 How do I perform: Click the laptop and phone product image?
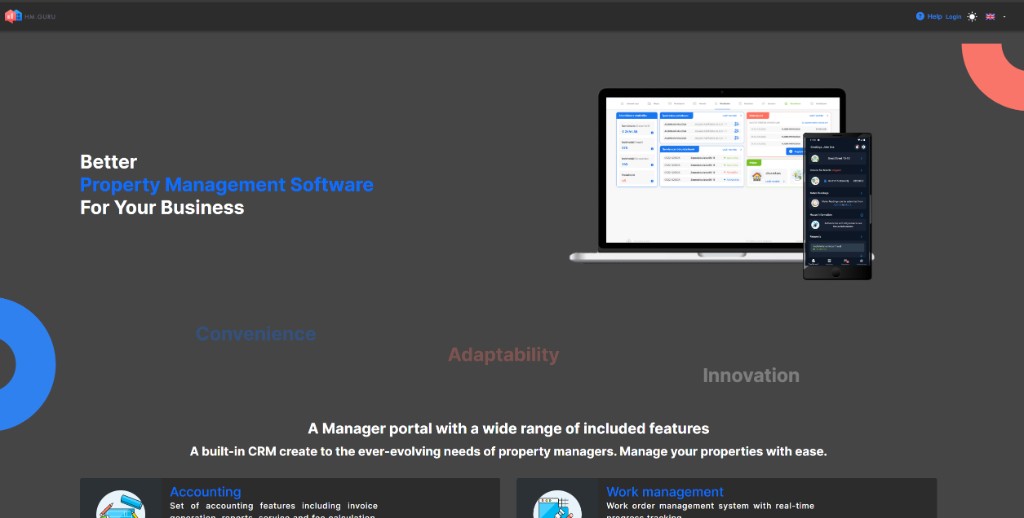(x=721, y=184)
